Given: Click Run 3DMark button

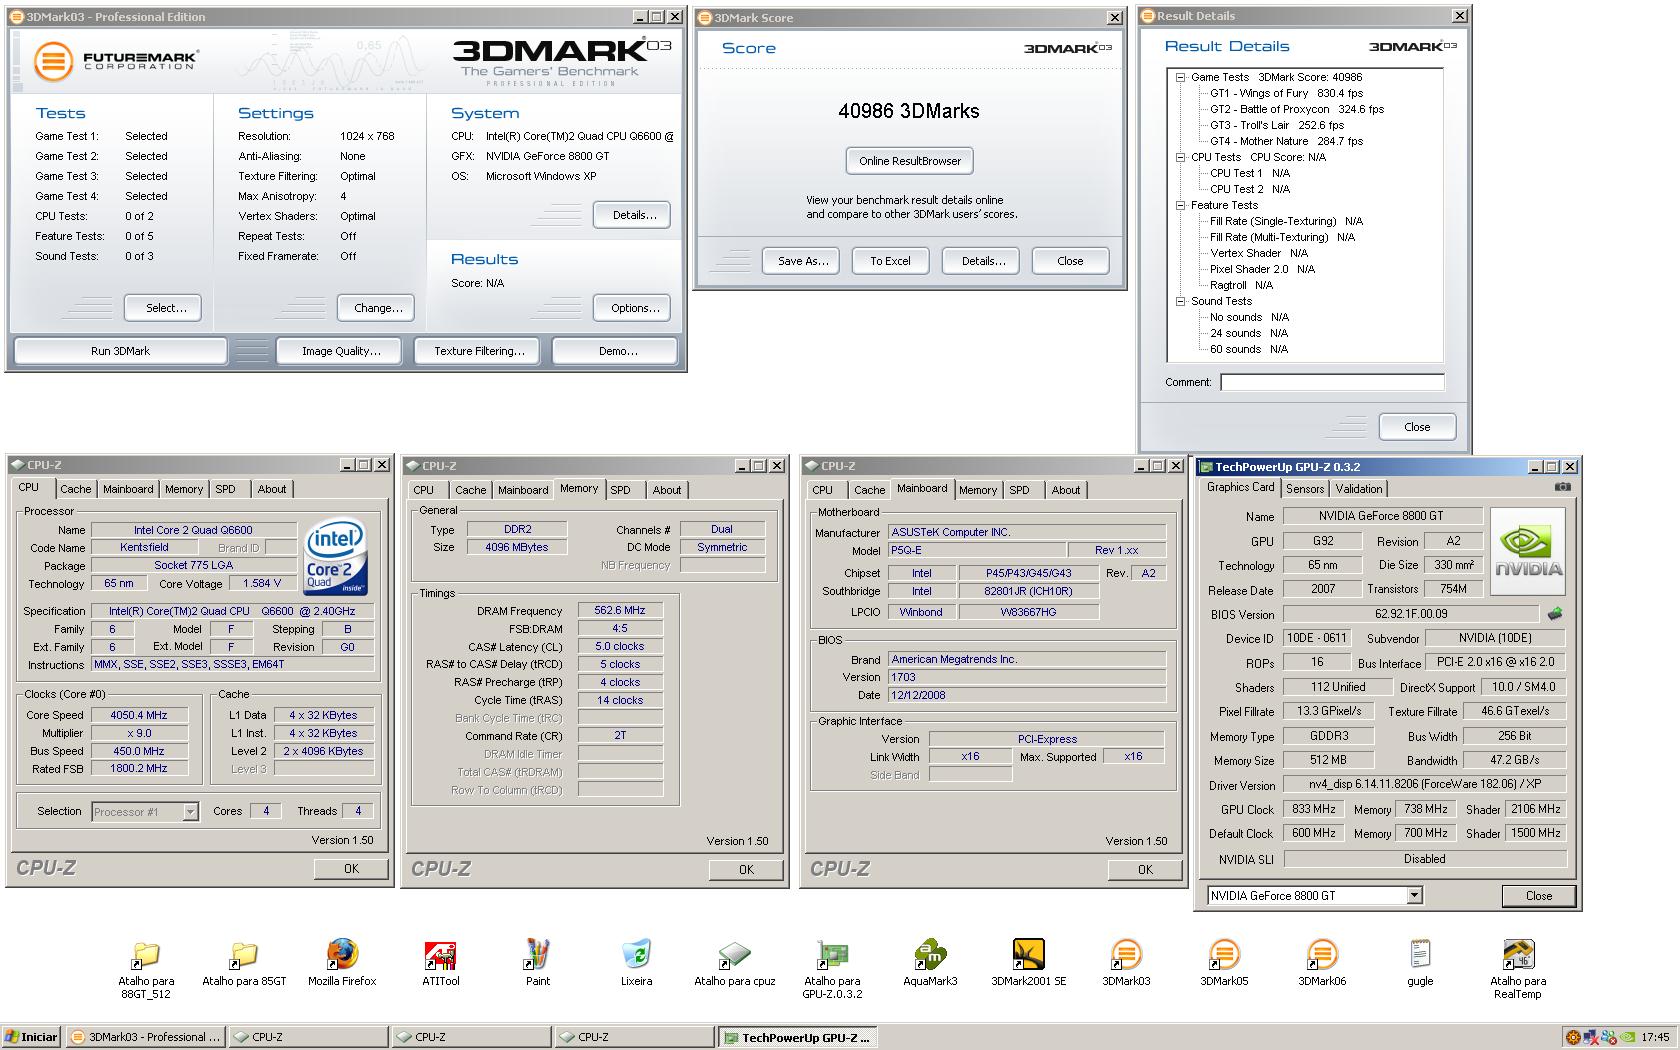Looking at the screenshot, I should [120, 351].
